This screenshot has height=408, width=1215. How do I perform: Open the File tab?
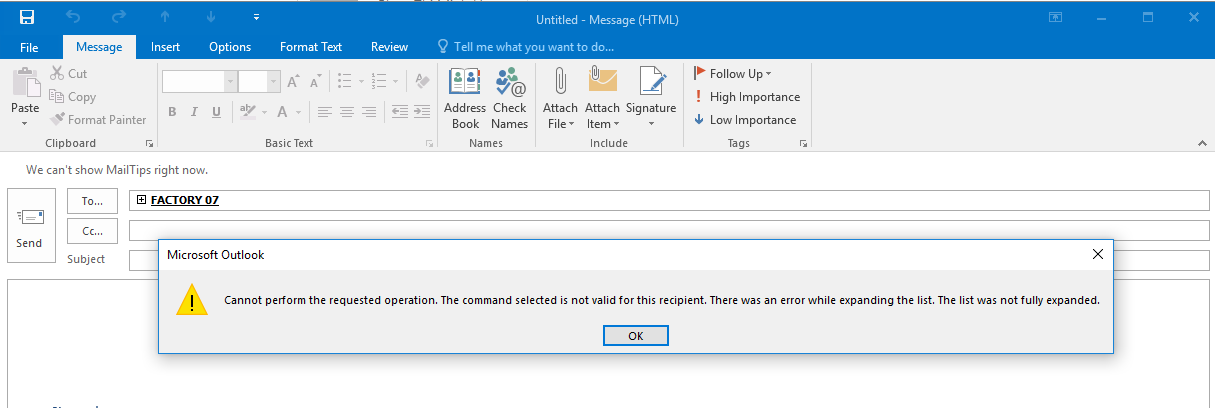click(x=29, y=47)
